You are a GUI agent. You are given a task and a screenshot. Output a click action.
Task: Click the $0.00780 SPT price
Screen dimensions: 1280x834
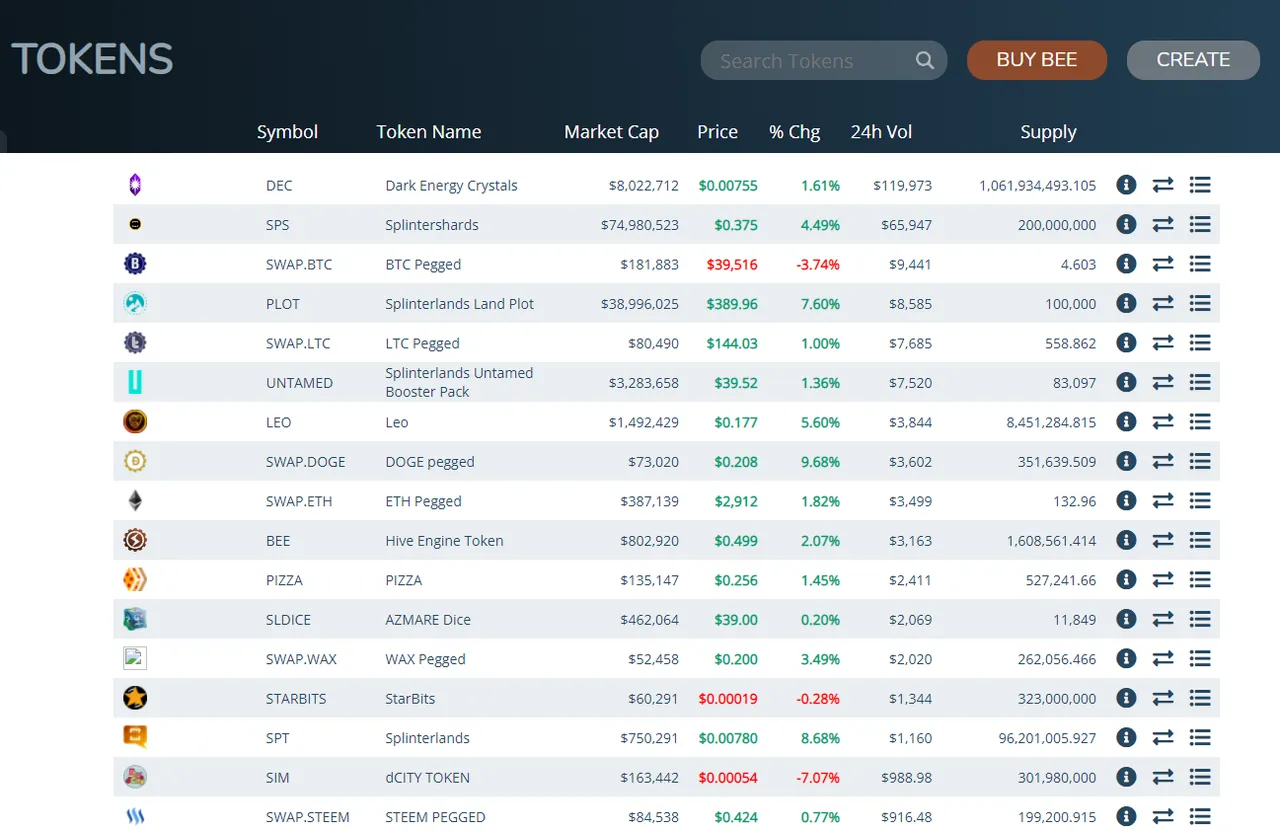pyautogui.click(x=728, y=739)
